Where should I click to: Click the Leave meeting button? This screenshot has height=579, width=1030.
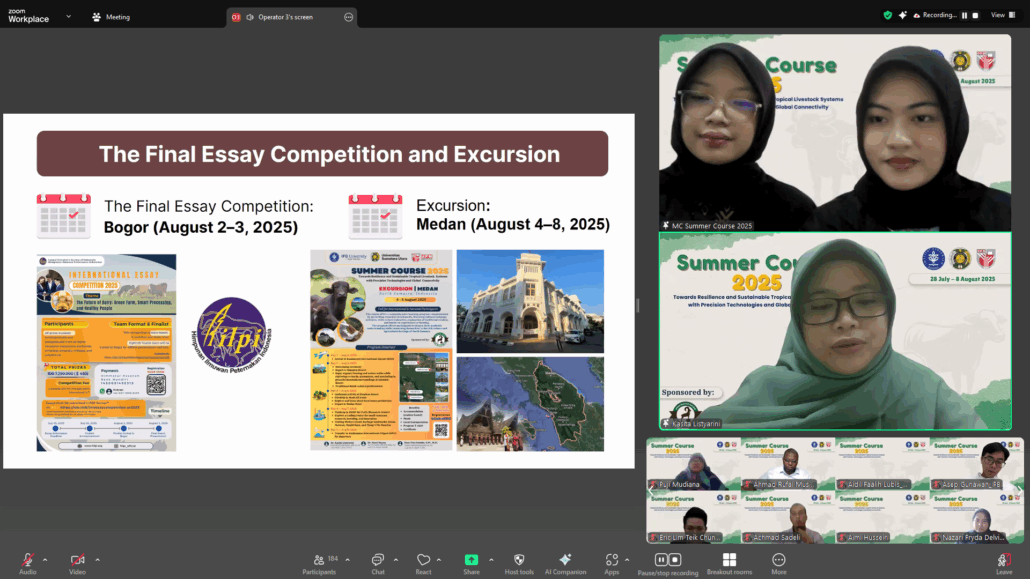1004,560
